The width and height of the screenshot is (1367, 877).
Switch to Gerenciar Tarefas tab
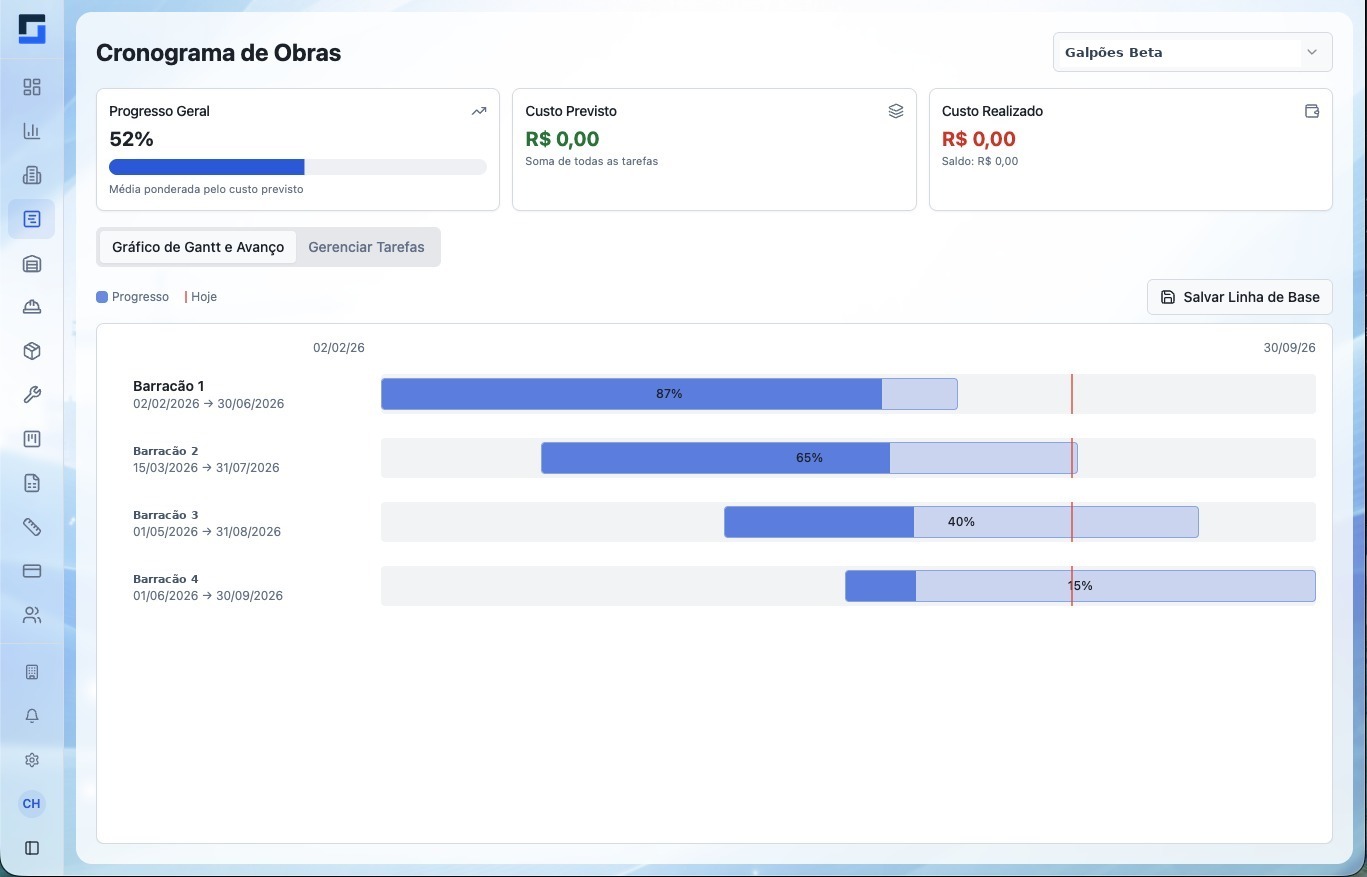(366, 247)
